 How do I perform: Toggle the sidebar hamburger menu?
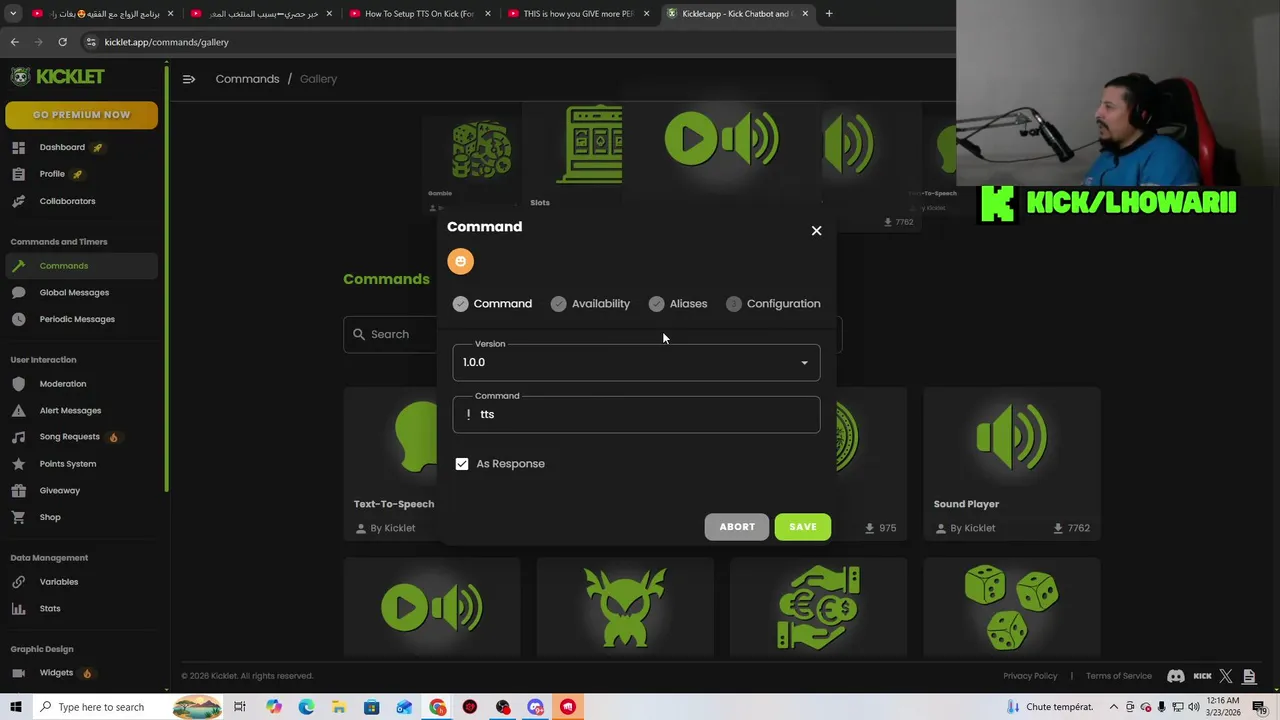[x=189, y=79]
